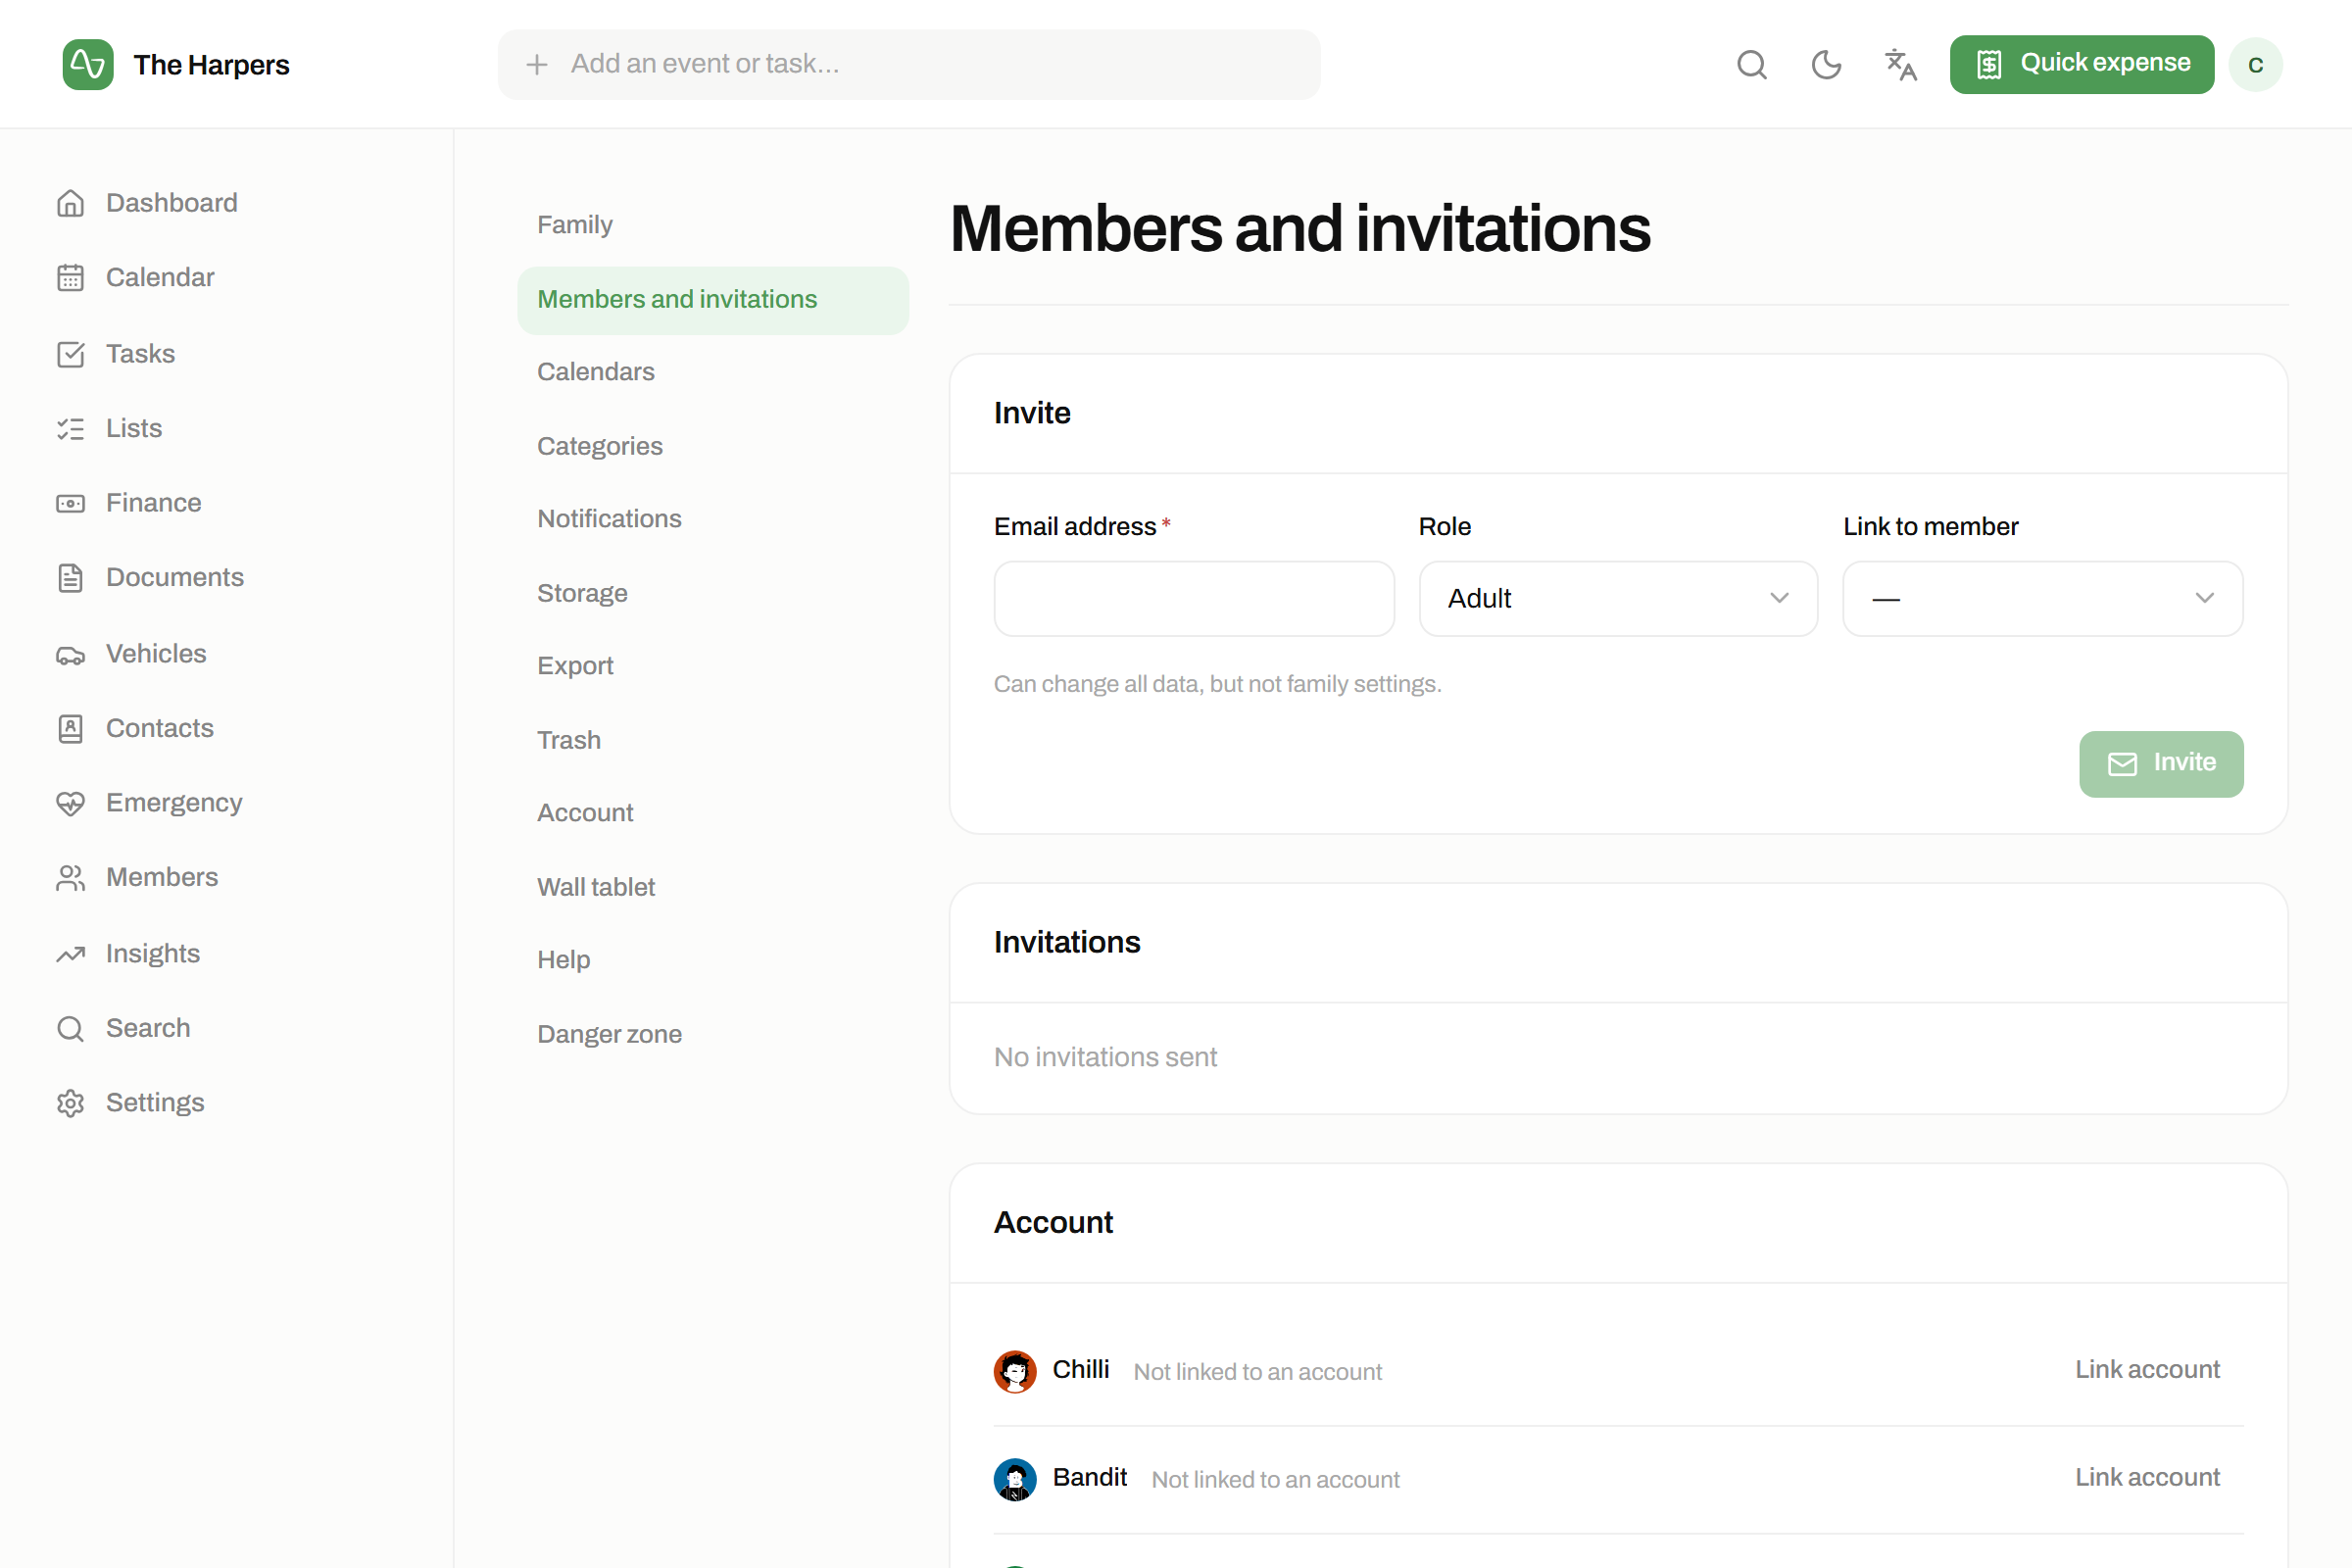Click the Invite button with envelope
This screenshot has width=2352, height=1568.
pos(2161,764)
